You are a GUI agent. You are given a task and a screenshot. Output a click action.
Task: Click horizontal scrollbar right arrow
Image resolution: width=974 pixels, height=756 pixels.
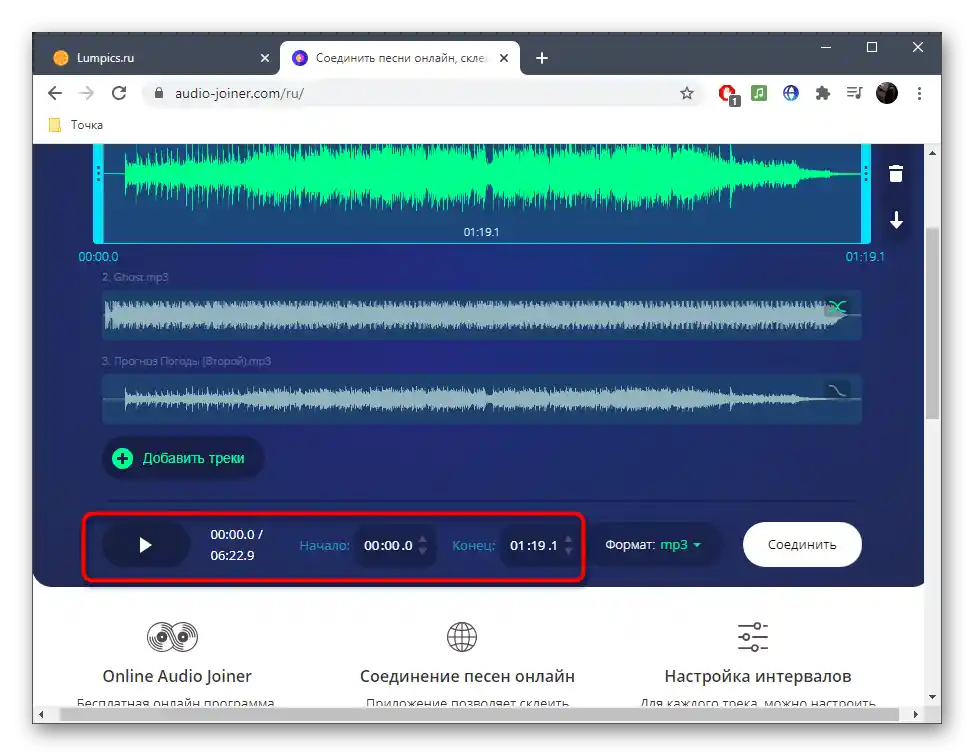coord(916,714)
